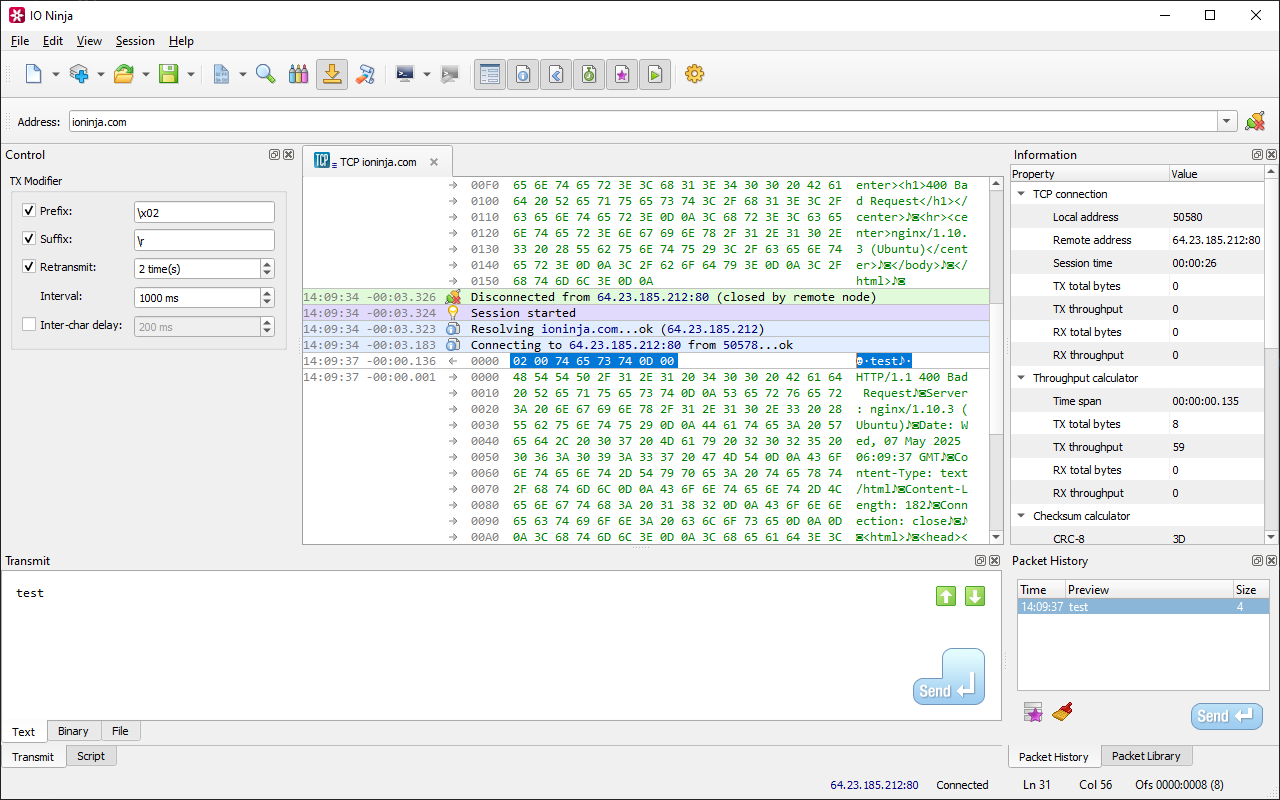Click the brush icon to clear Packet History

pos(1062,712)
